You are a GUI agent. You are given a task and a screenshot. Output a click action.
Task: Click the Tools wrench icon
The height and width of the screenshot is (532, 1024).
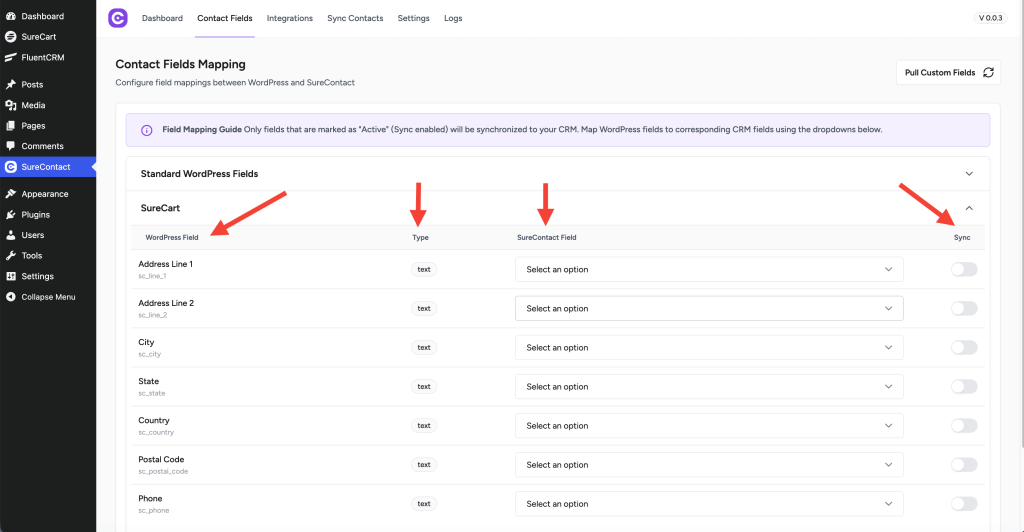point(10,256)
